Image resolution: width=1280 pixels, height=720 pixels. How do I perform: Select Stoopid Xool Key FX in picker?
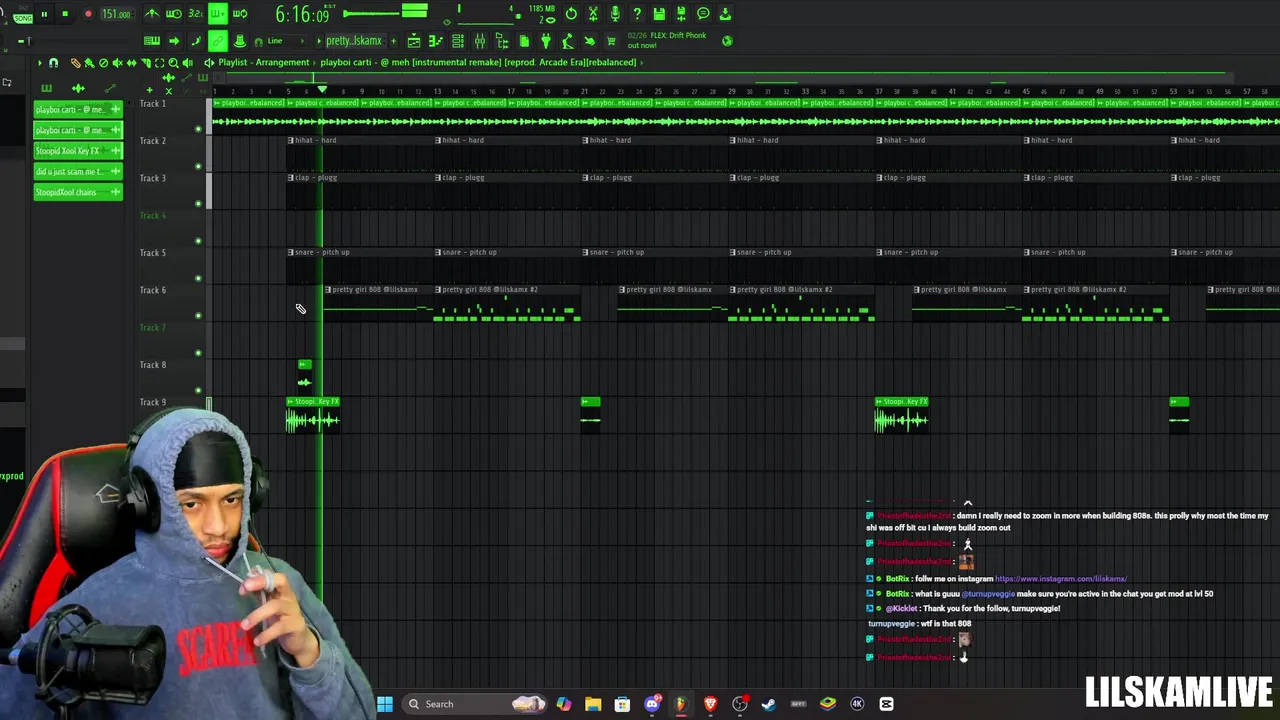[x=78, y=151]
